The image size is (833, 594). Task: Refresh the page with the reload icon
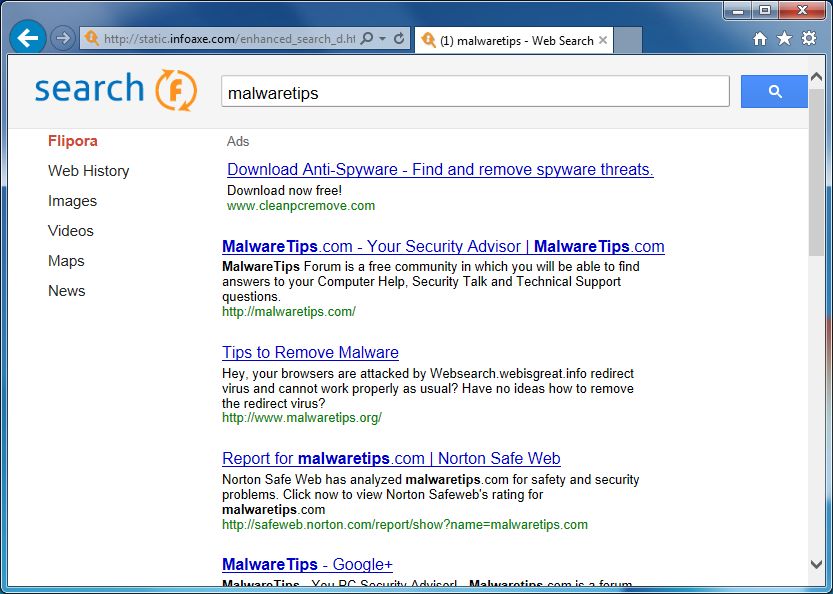click(x=399, y=39)
